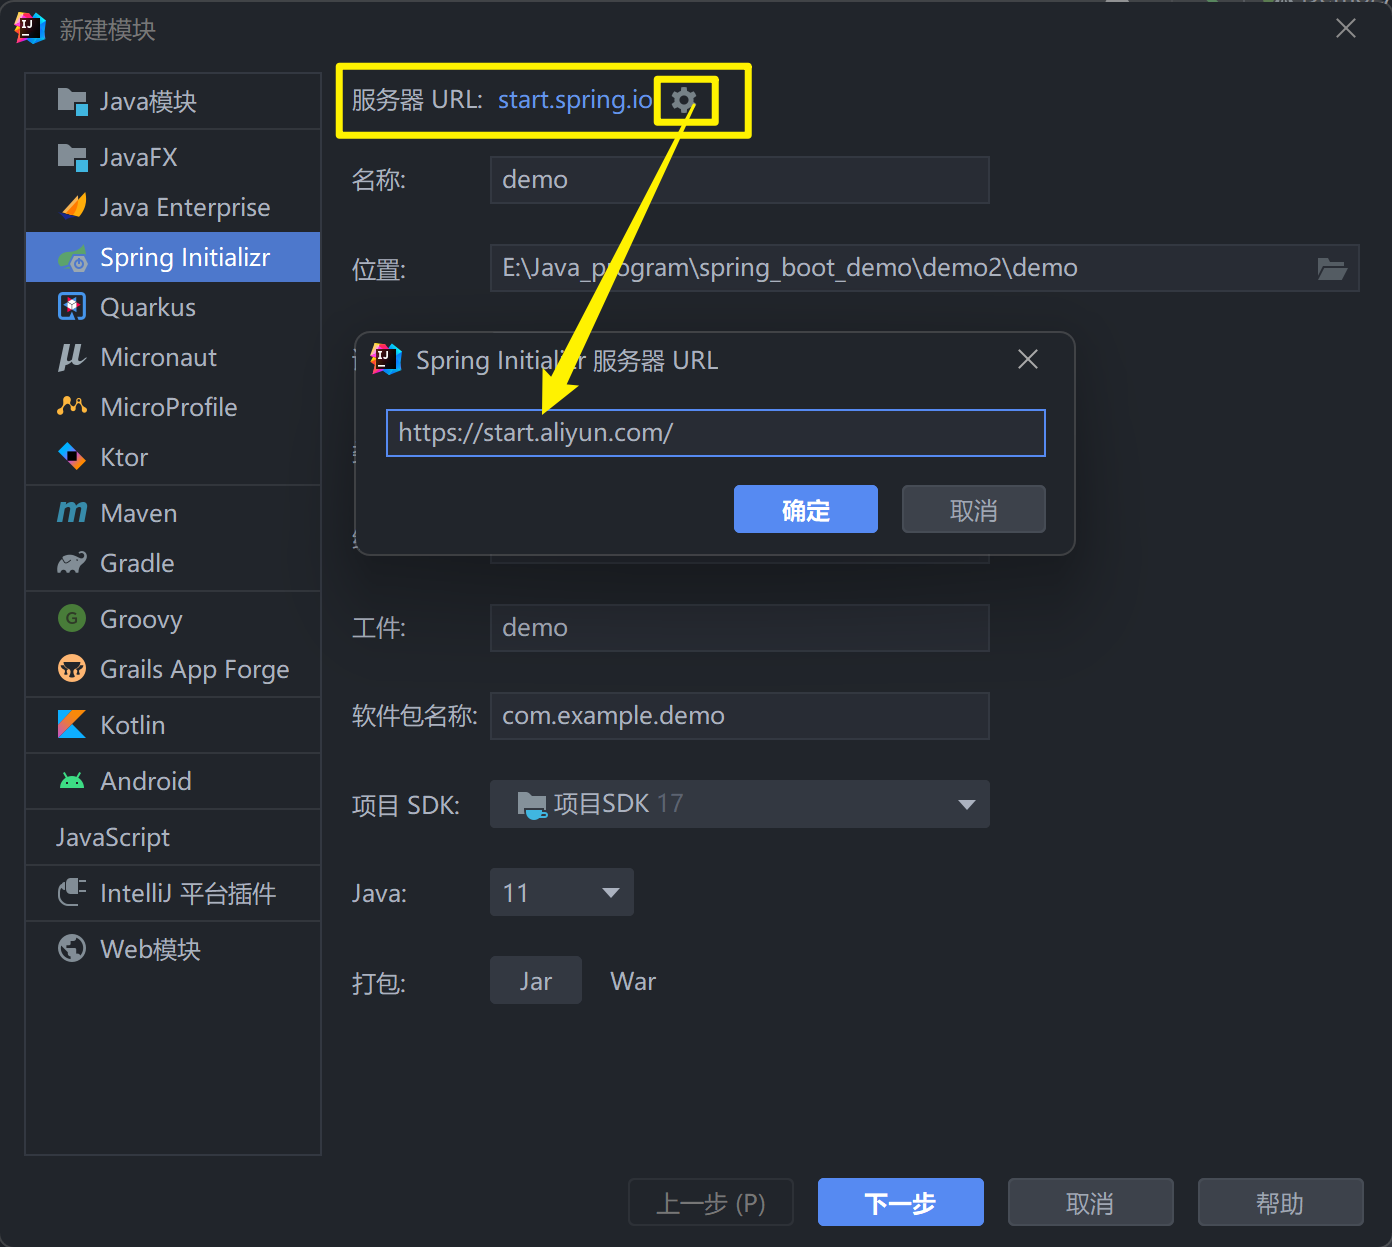Click the server URL text field
Screen dimensions: 1392x1247
716,433
